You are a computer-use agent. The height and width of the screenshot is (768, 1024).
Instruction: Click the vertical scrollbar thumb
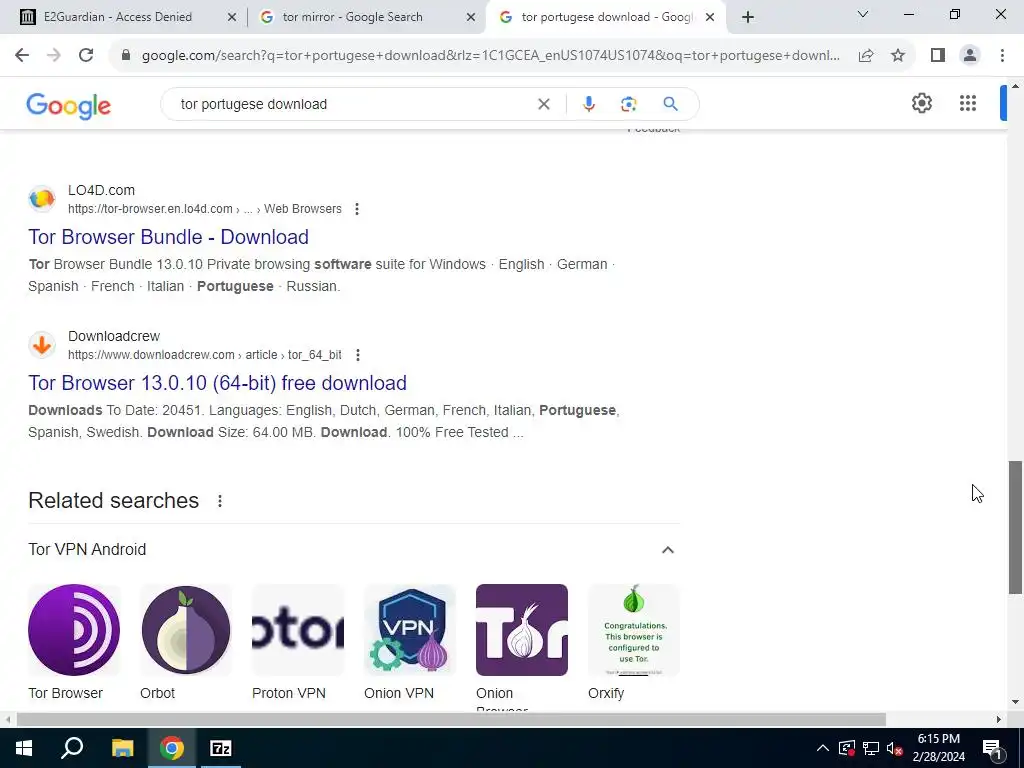coord(1016,527)
